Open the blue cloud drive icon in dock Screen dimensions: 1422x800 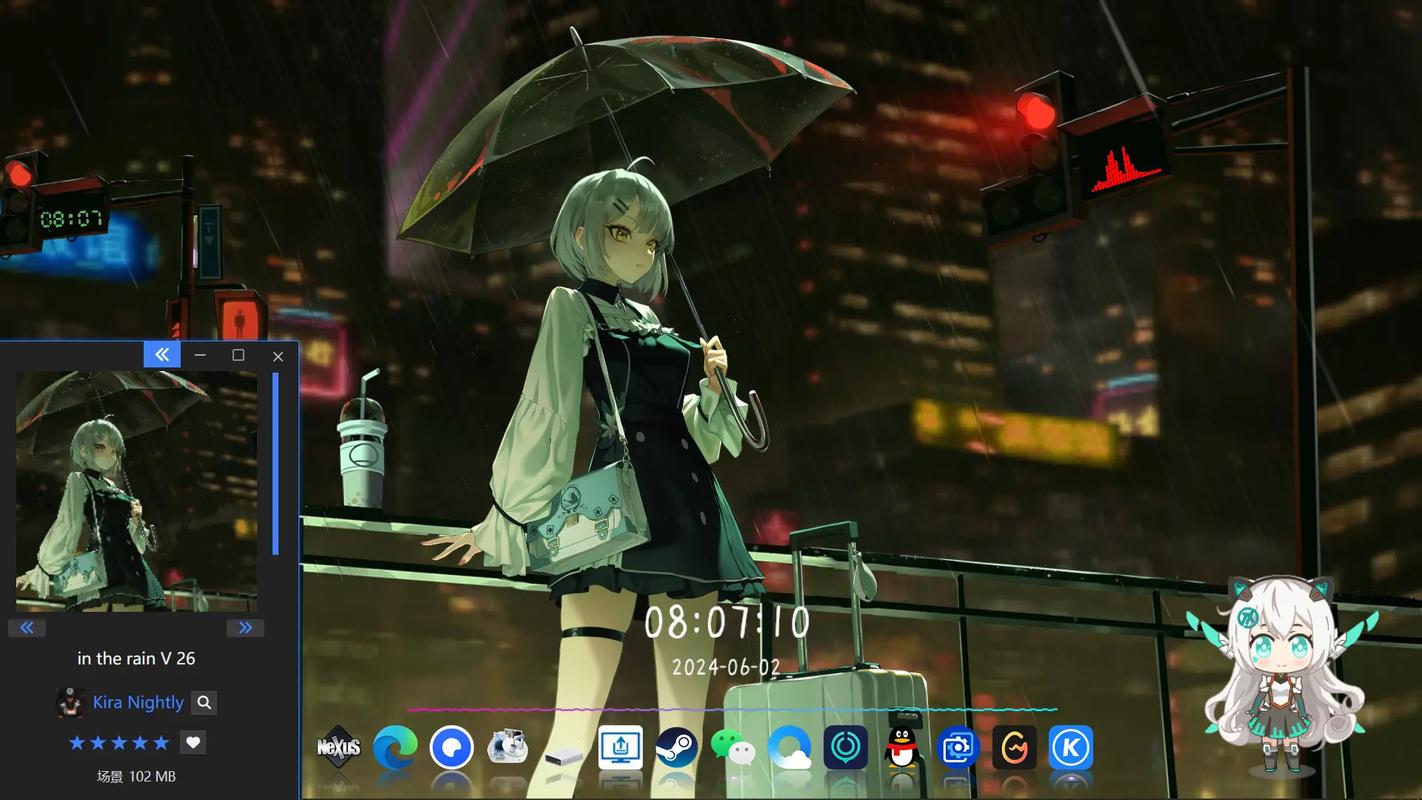(790, 748)
